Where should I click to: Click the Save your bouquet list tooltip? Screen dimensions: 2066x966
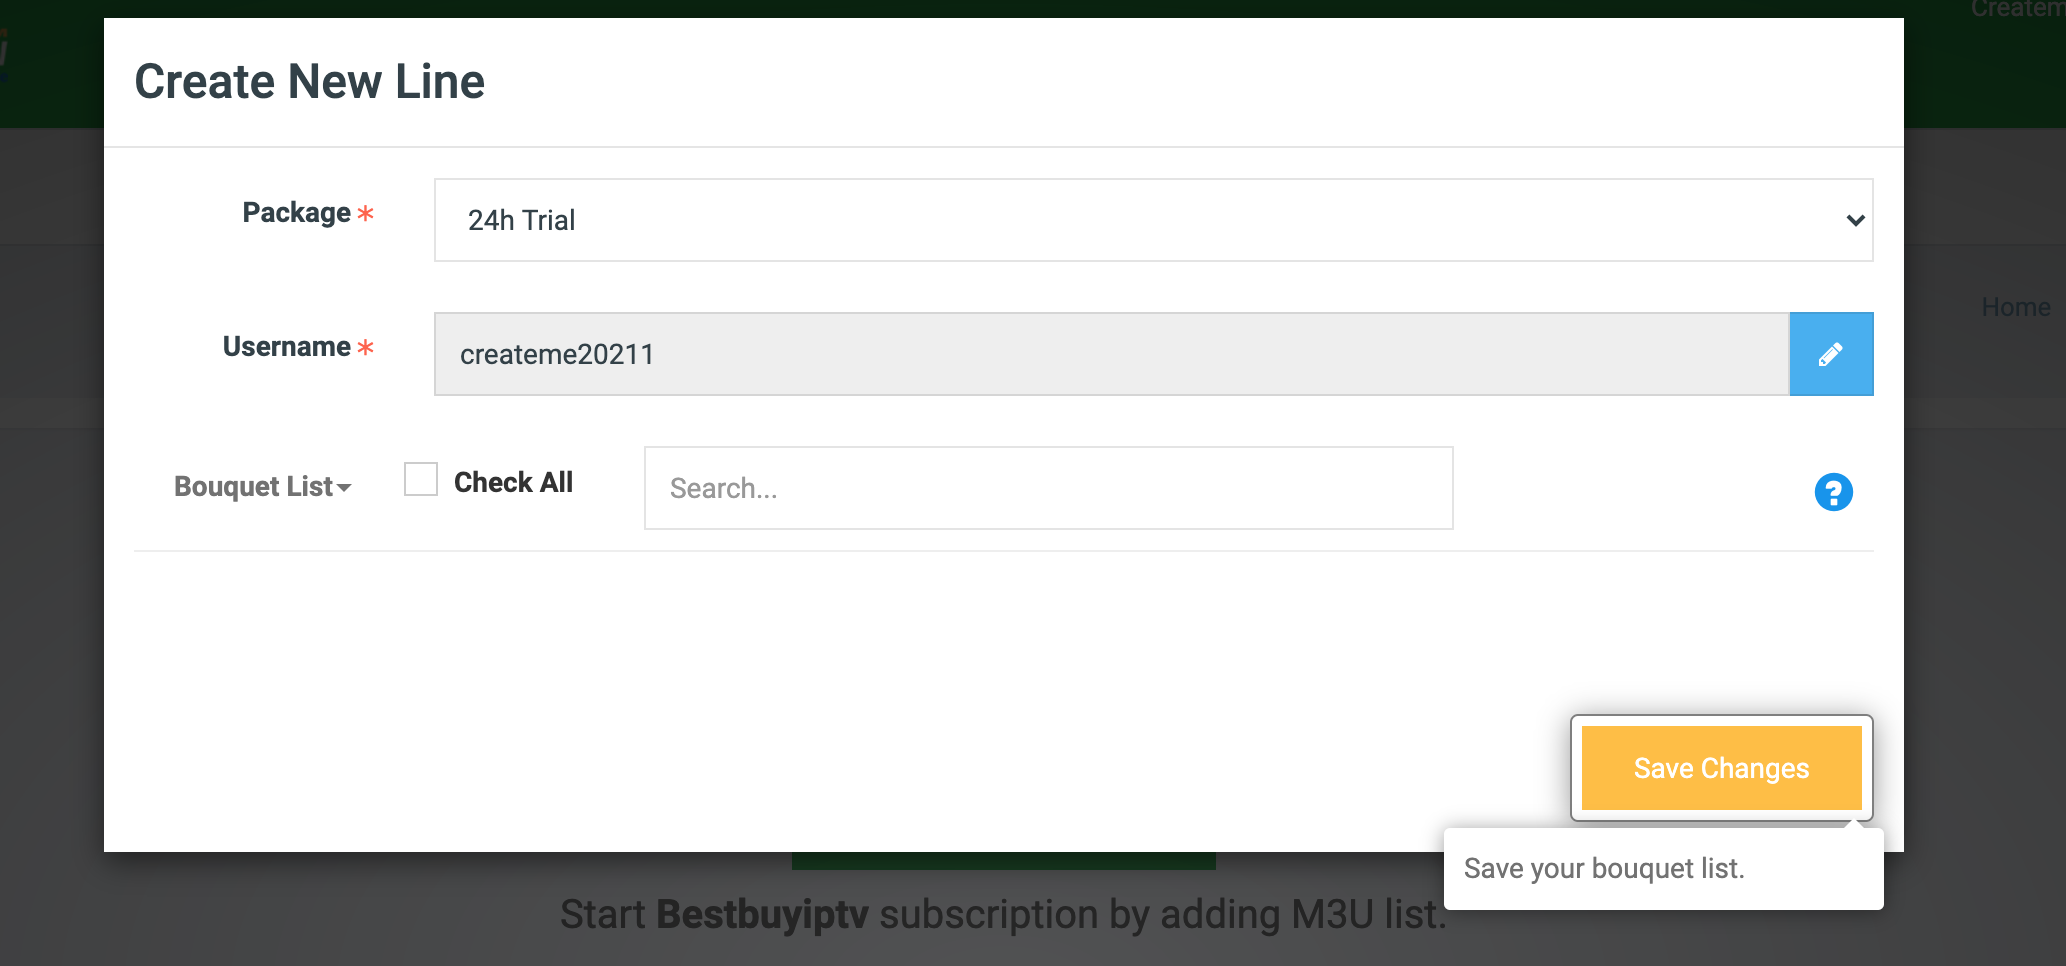click(1662, 869)
